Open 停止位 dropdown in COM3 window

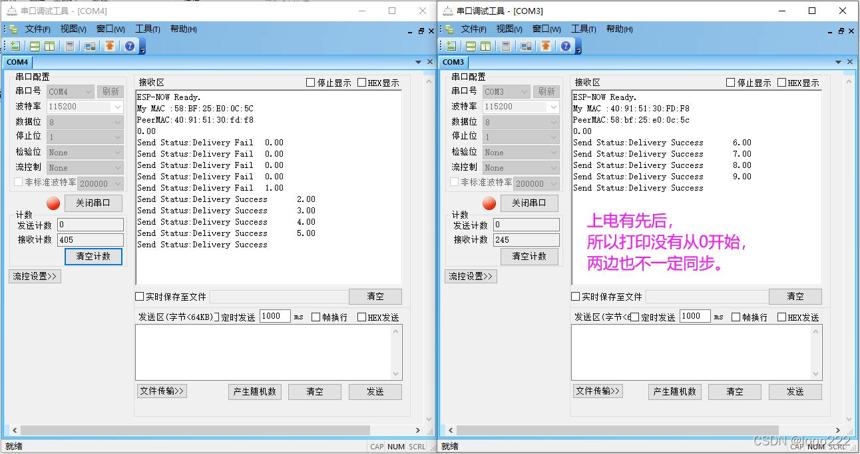520,137
